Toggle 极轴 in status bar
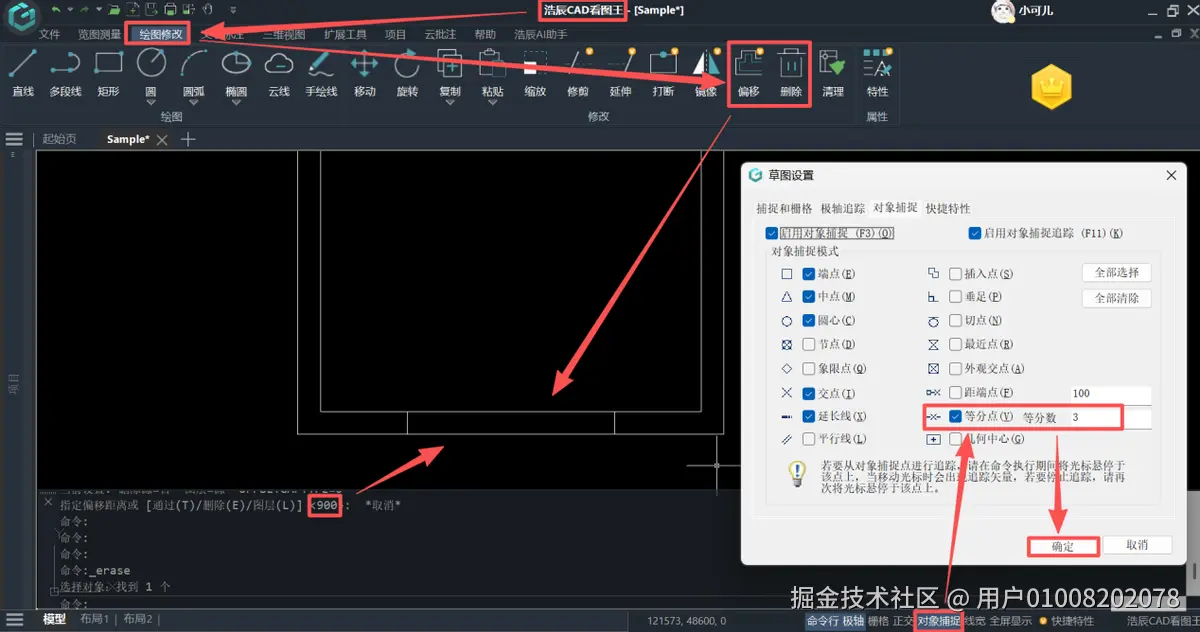 (853, 621)
